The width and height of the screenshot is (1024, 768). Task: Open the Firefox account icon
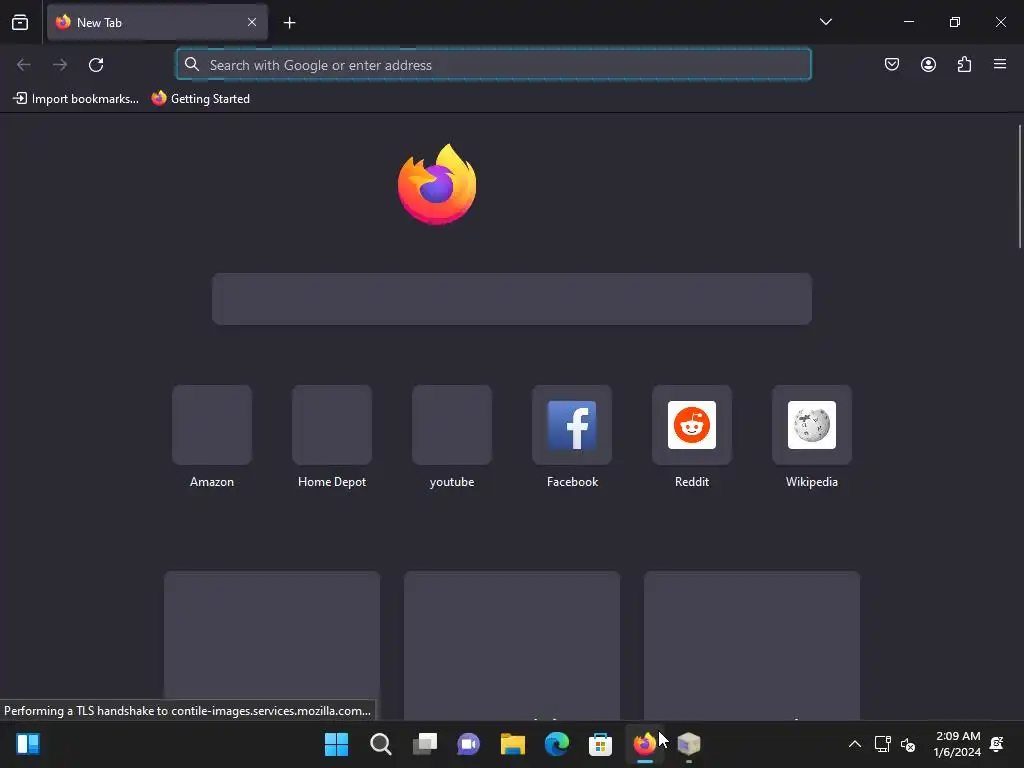point(928,64)
